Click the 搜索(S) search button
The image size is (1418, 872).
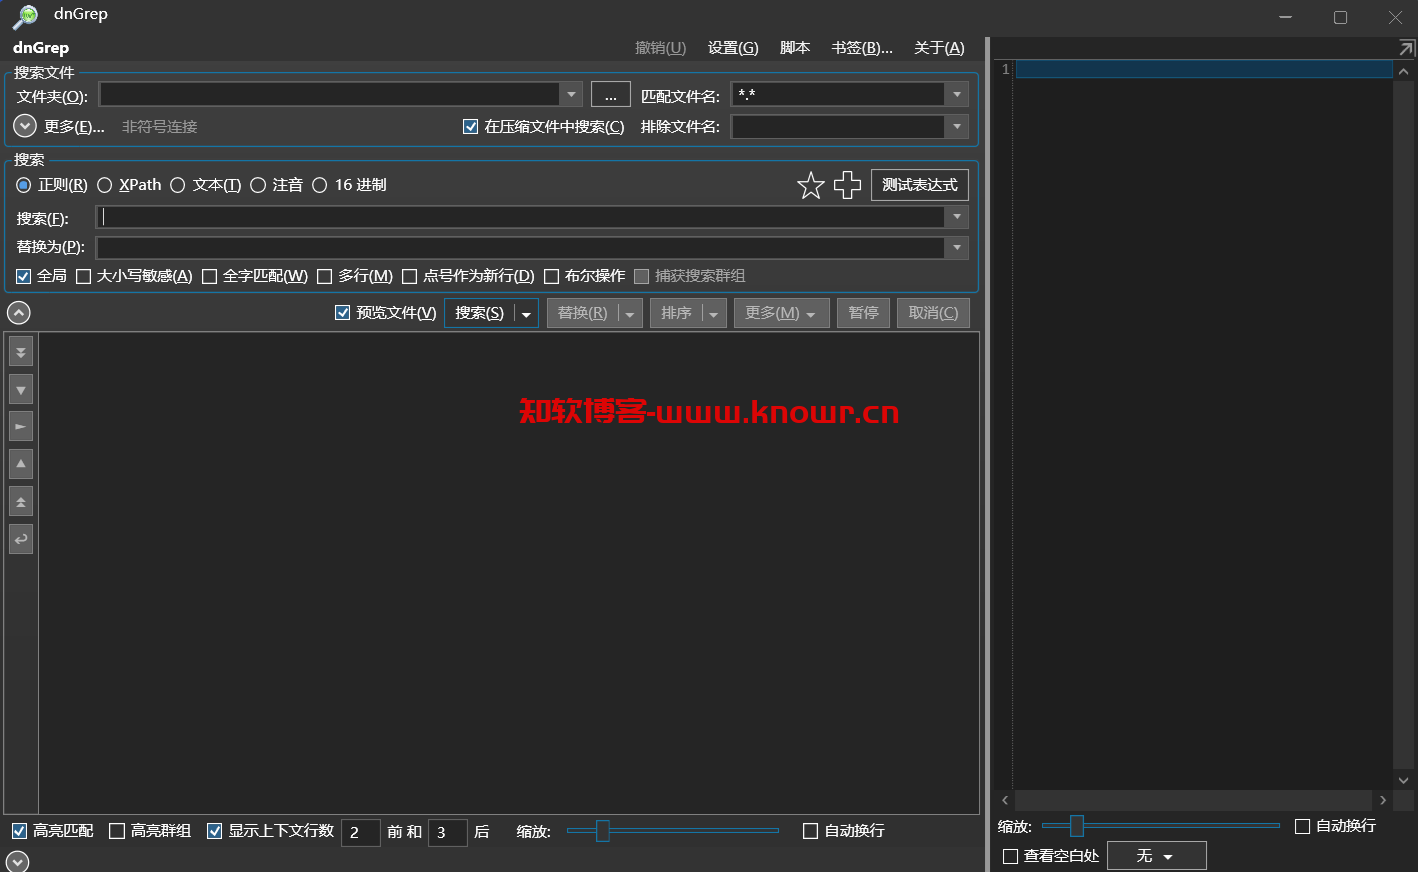480,313
